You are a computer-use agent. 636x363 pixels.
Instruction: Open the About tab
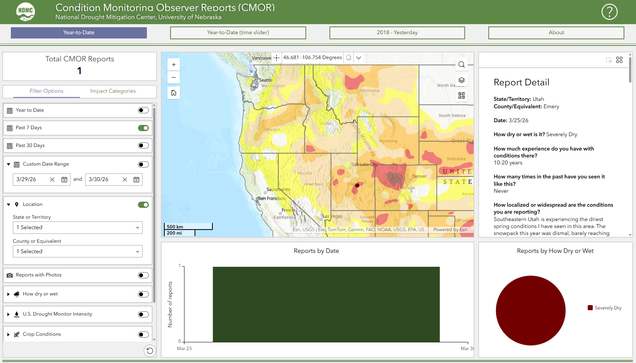click(x=556, y=32)
